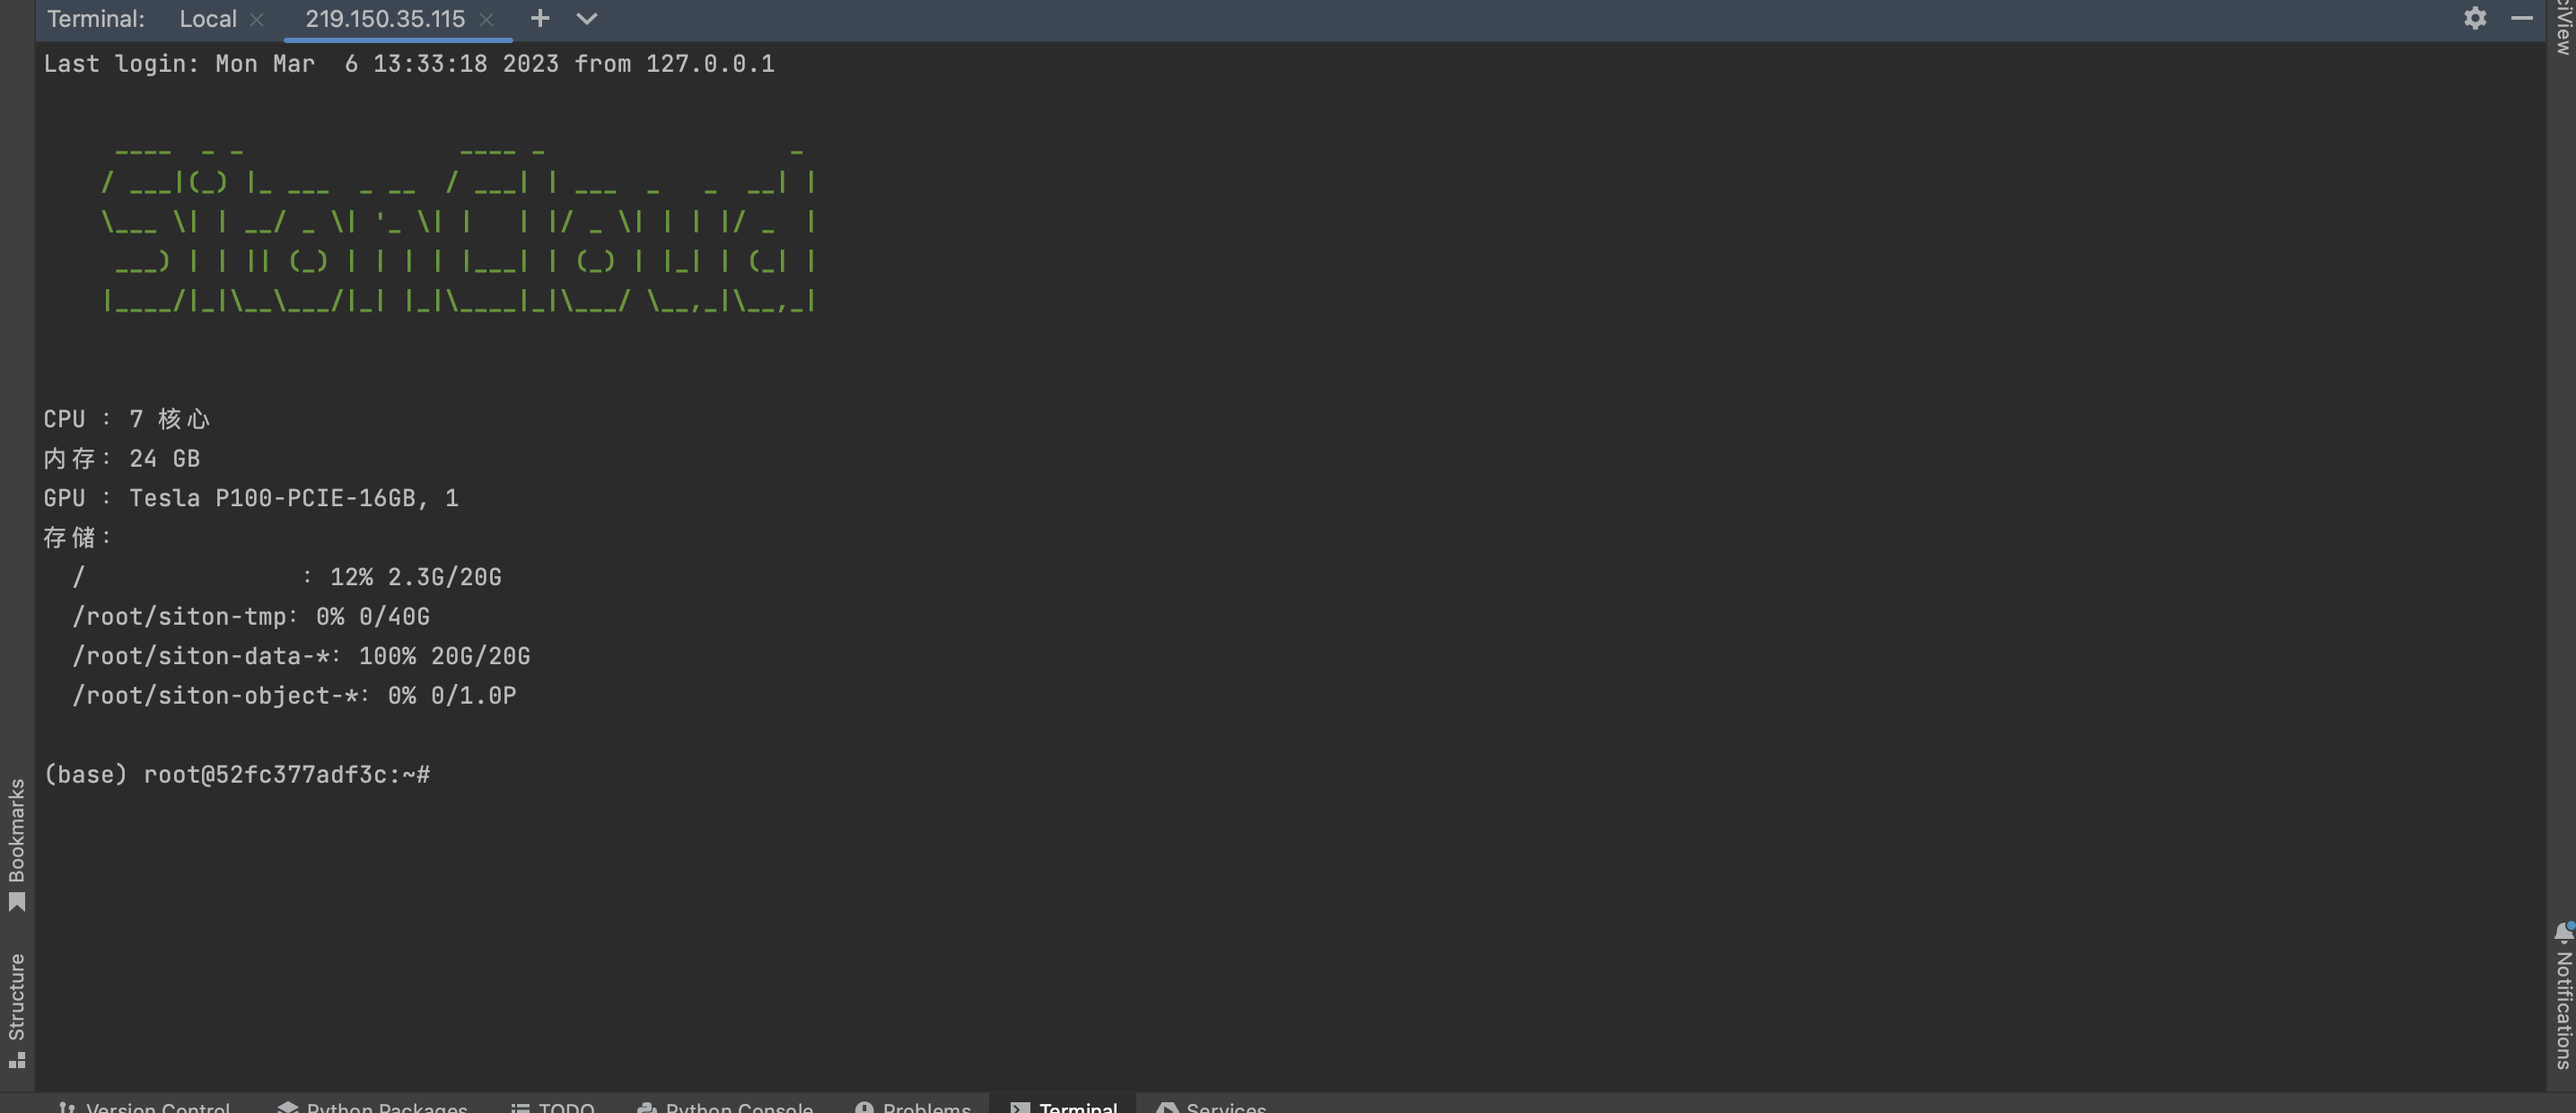Image resolution: width=2576 pixels, height=1113 pixels.
Task: Open the terminal sessions dropdown chevron
Action: pos(587,18)
